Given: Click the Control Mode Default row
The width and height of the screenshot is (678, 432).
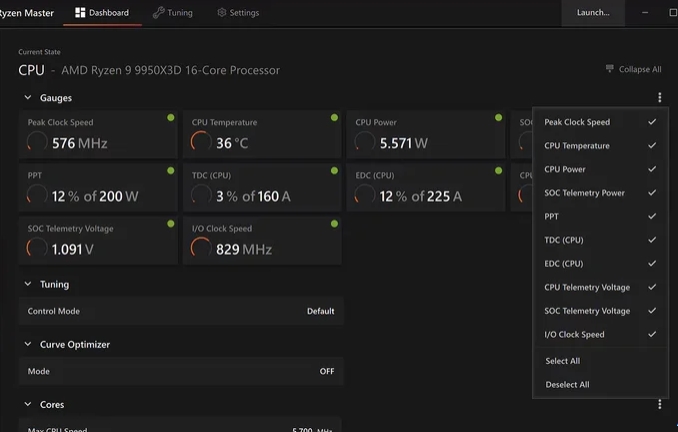Looking at the screenshot, I should tap(181, 311).
